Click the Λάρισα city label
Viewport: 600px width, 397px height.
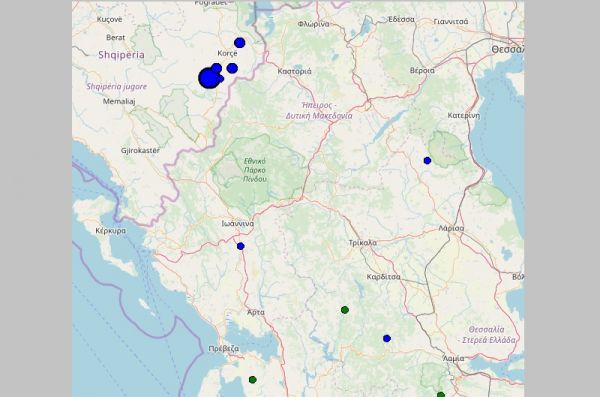coord(451,229)
